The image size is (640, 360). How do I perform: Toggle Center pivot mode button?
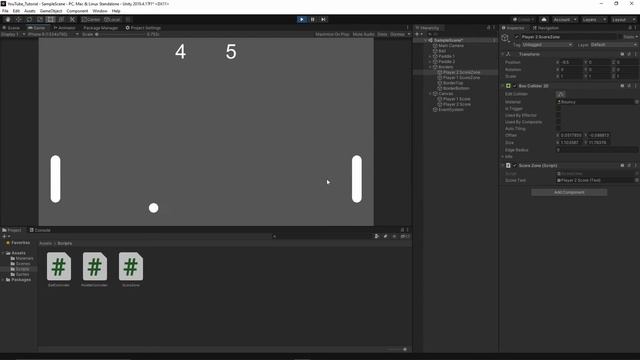(x=91, y=19)
